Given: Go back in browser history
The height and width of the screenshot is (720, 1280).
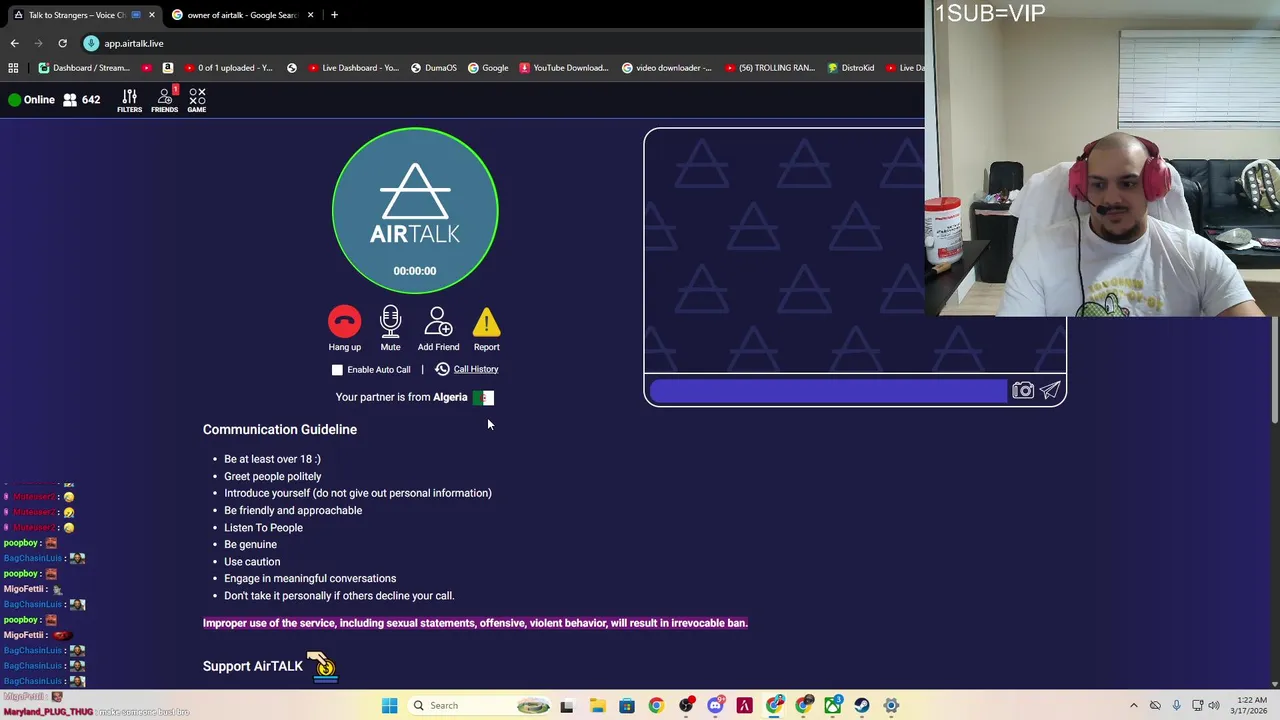Looking at the screenshot, I should click(x=14, y=43).
